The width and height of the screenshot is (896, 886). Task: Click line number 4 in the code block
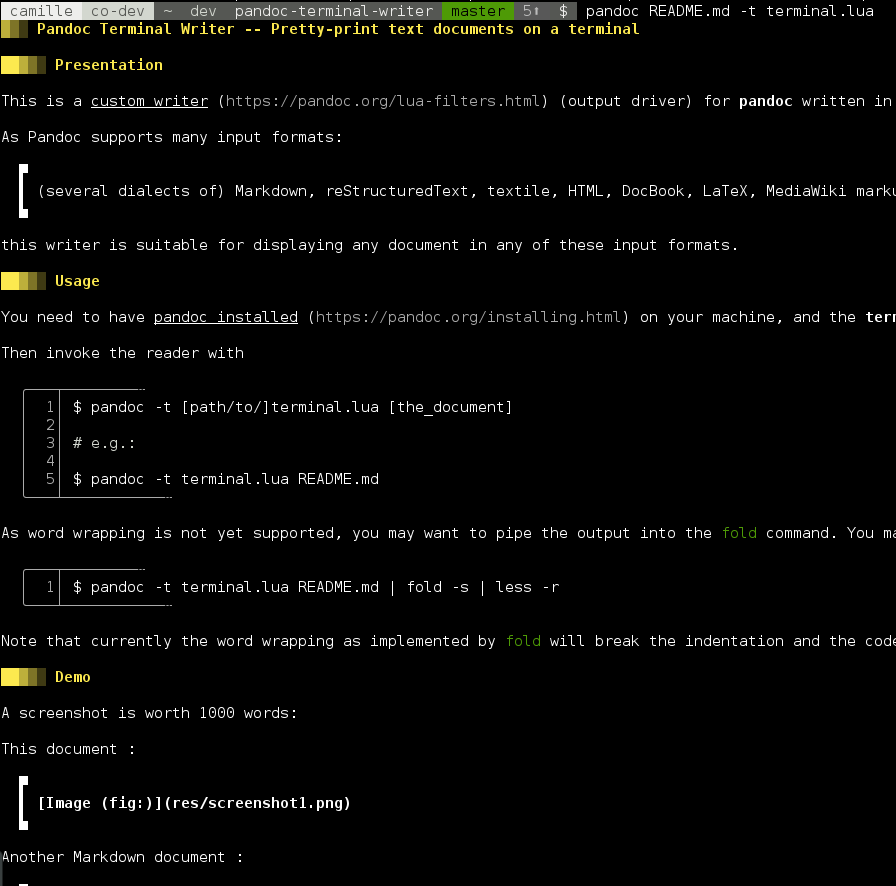coord(50,461)
